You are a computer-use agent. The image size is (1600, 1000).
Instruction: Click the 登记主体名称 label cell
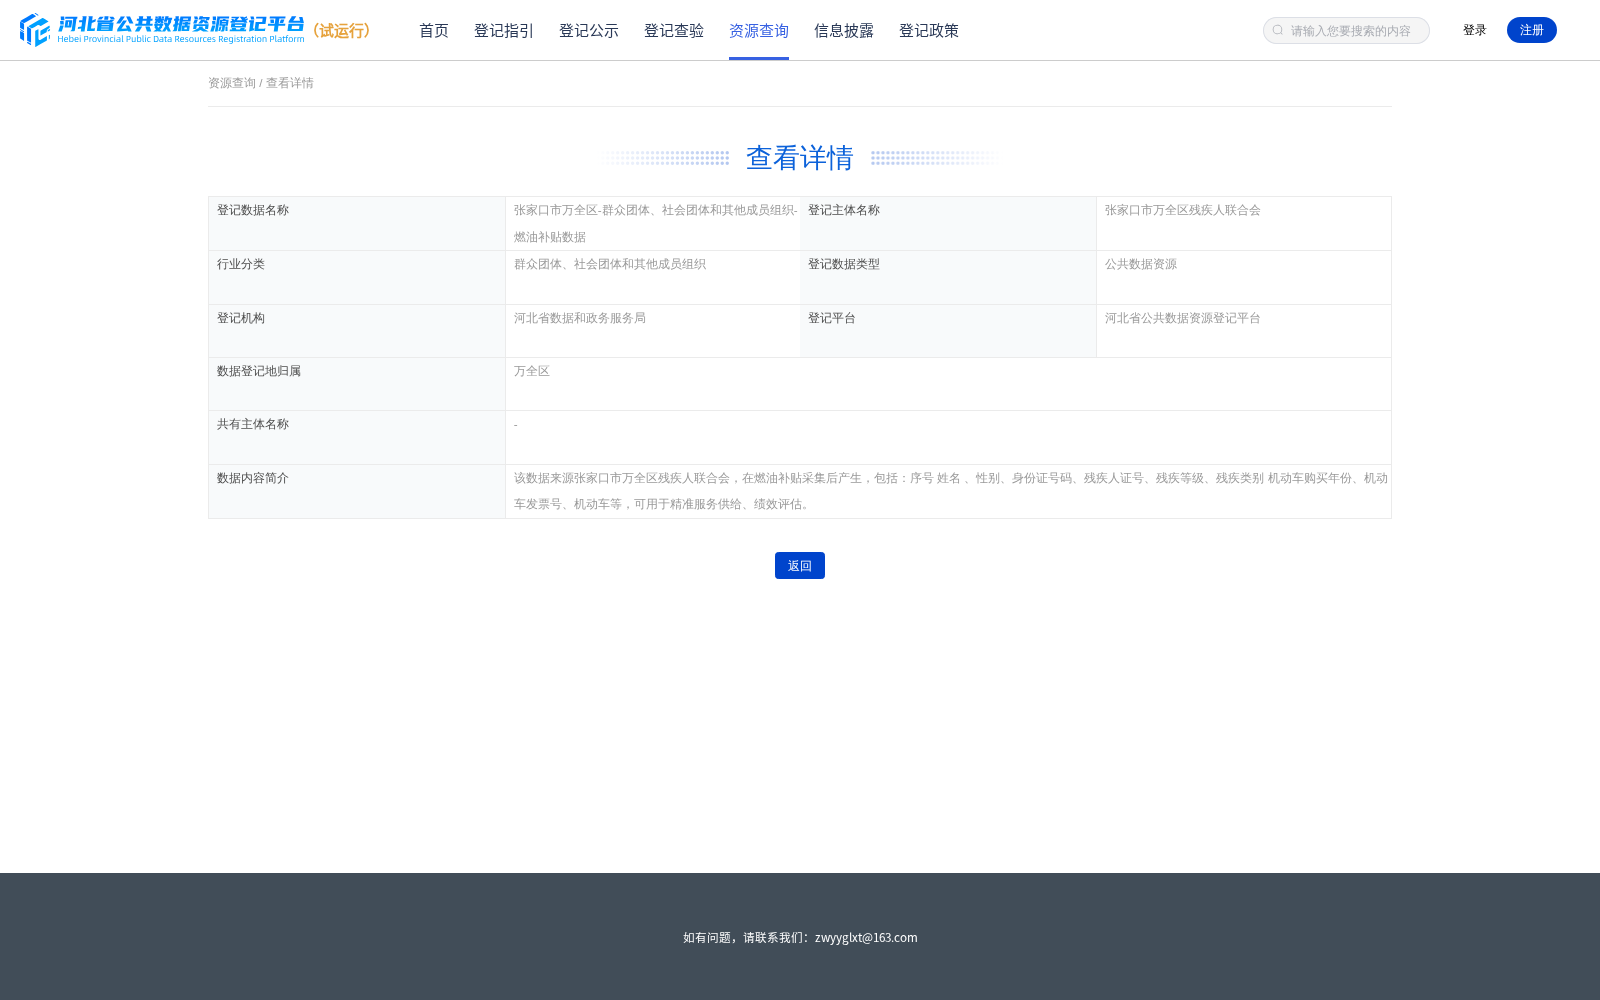(x=948, y=224)
